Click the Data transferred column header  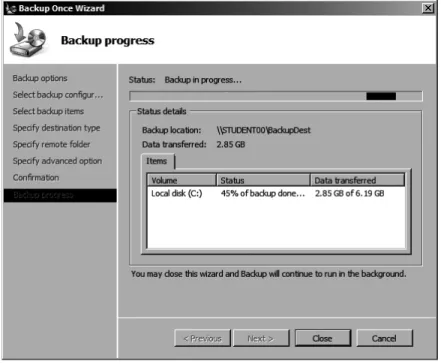357,180
